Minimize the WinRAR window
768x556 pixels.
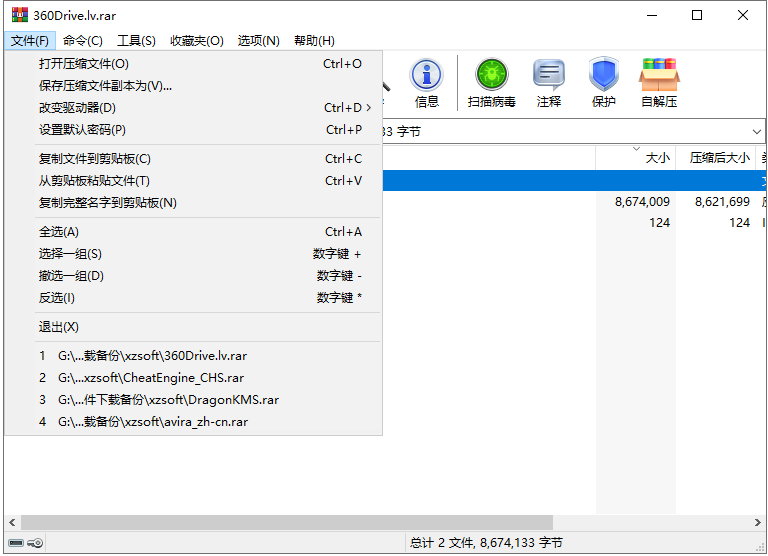652,16
